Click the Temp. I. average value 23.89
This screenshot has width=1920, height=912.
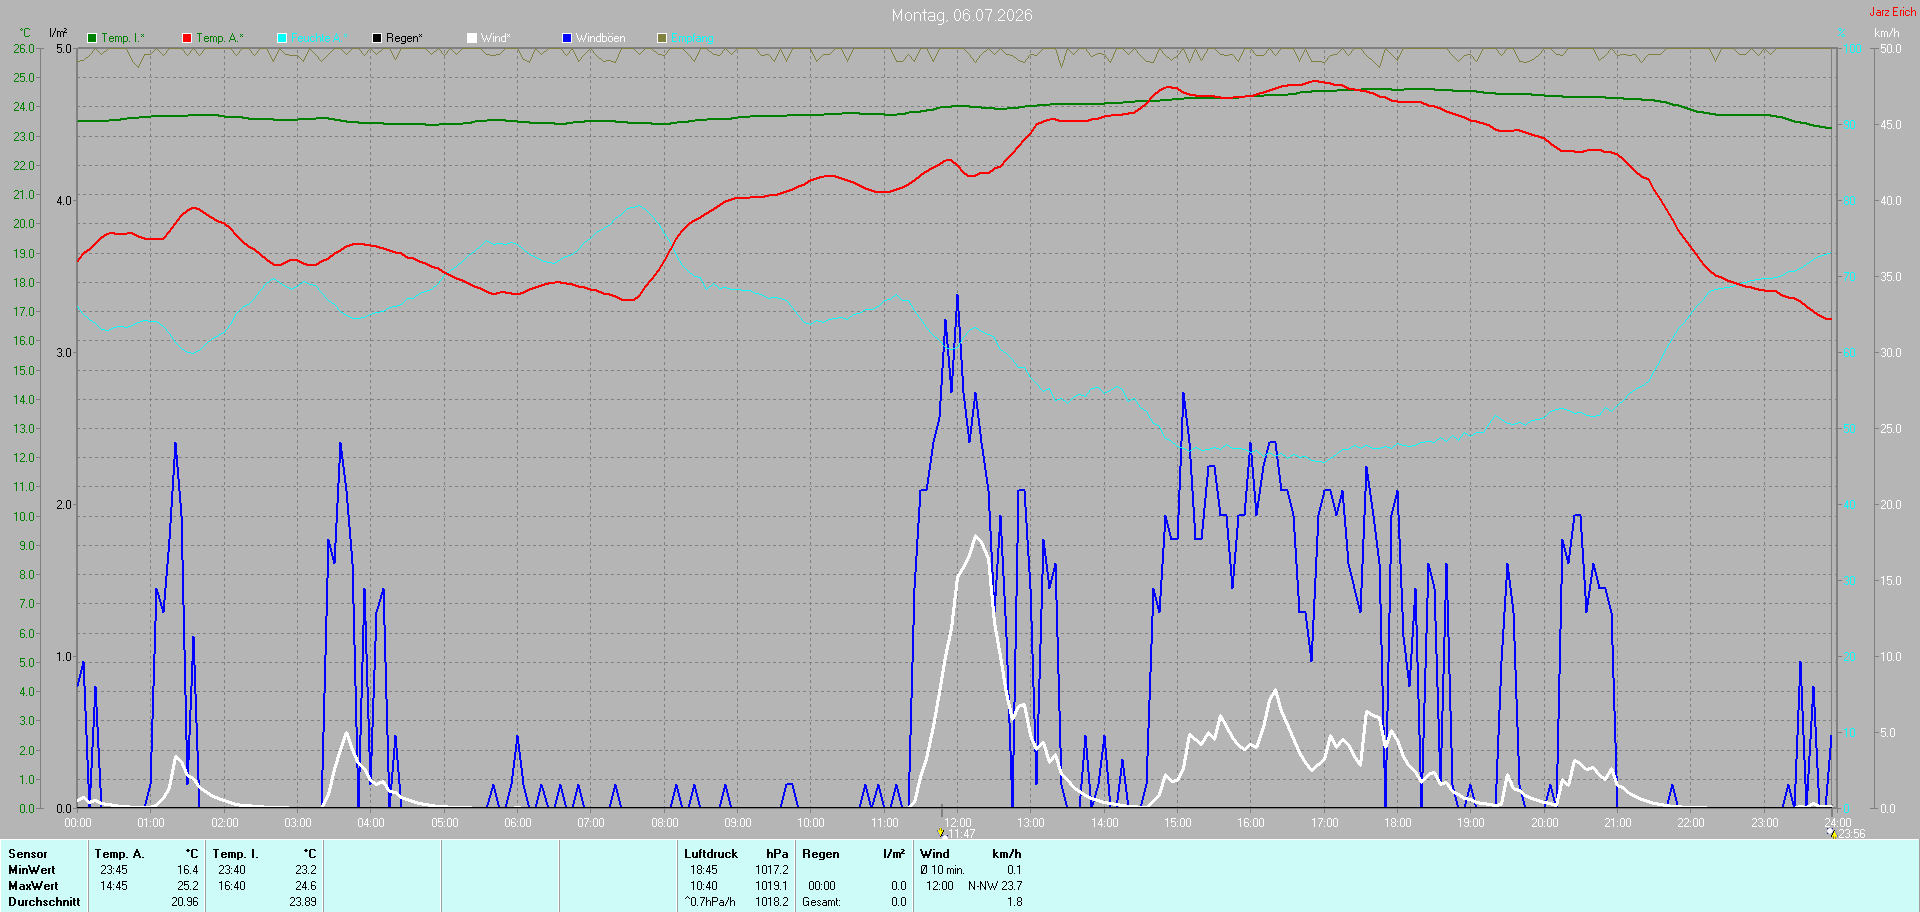[x=303, y=902]
